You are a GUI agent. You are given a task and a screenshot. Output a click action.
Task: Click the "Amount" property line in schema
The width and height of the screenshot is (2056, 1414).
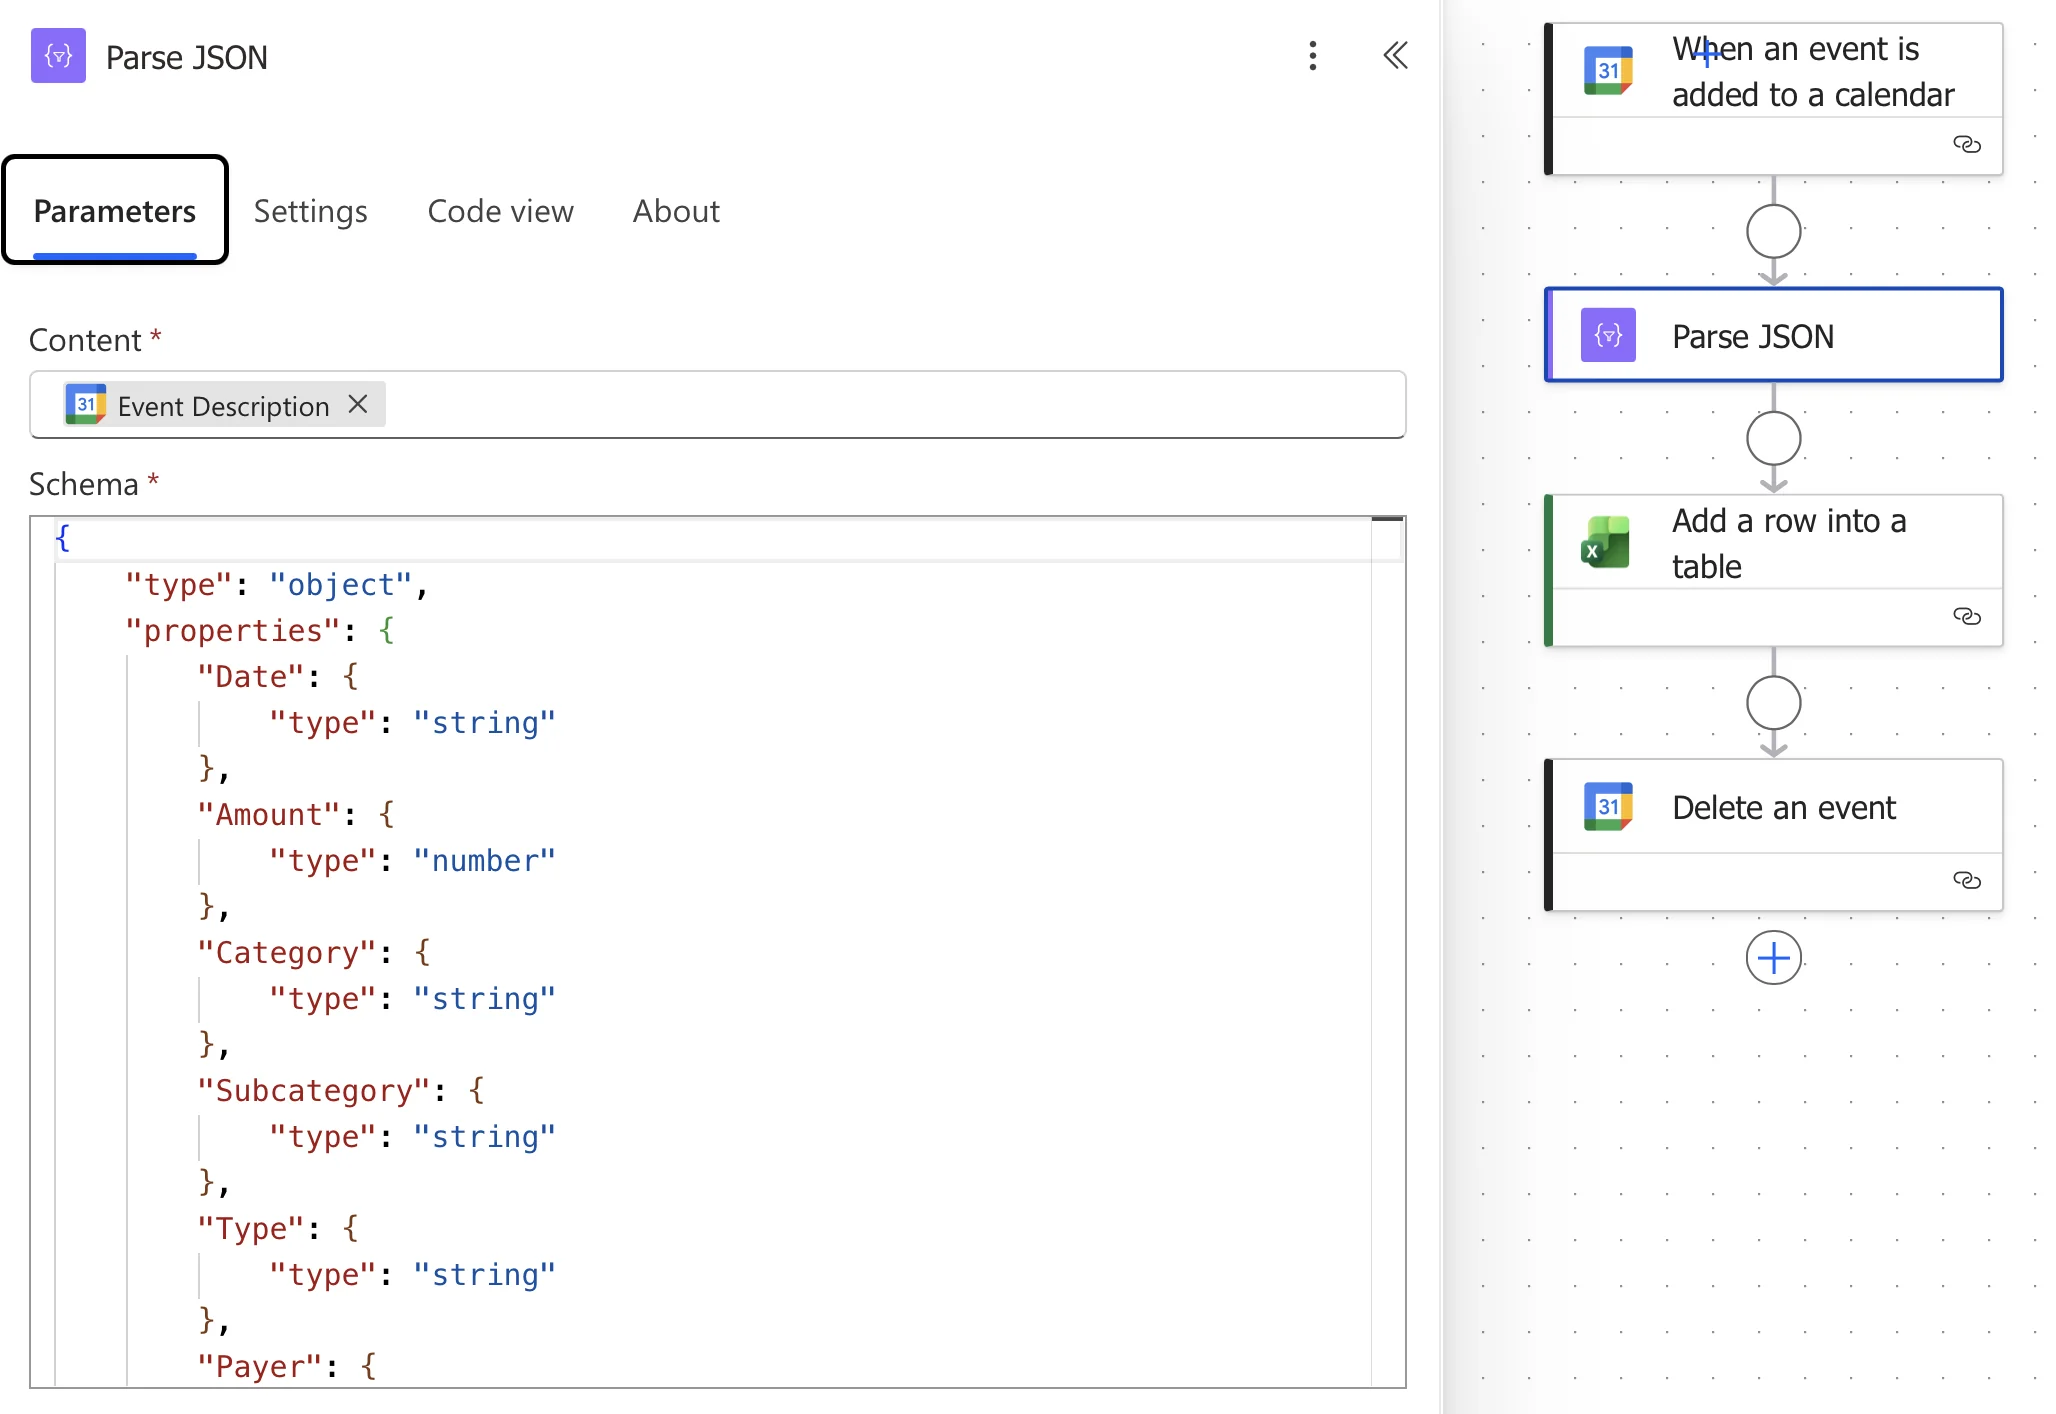(x=296, y=815)
